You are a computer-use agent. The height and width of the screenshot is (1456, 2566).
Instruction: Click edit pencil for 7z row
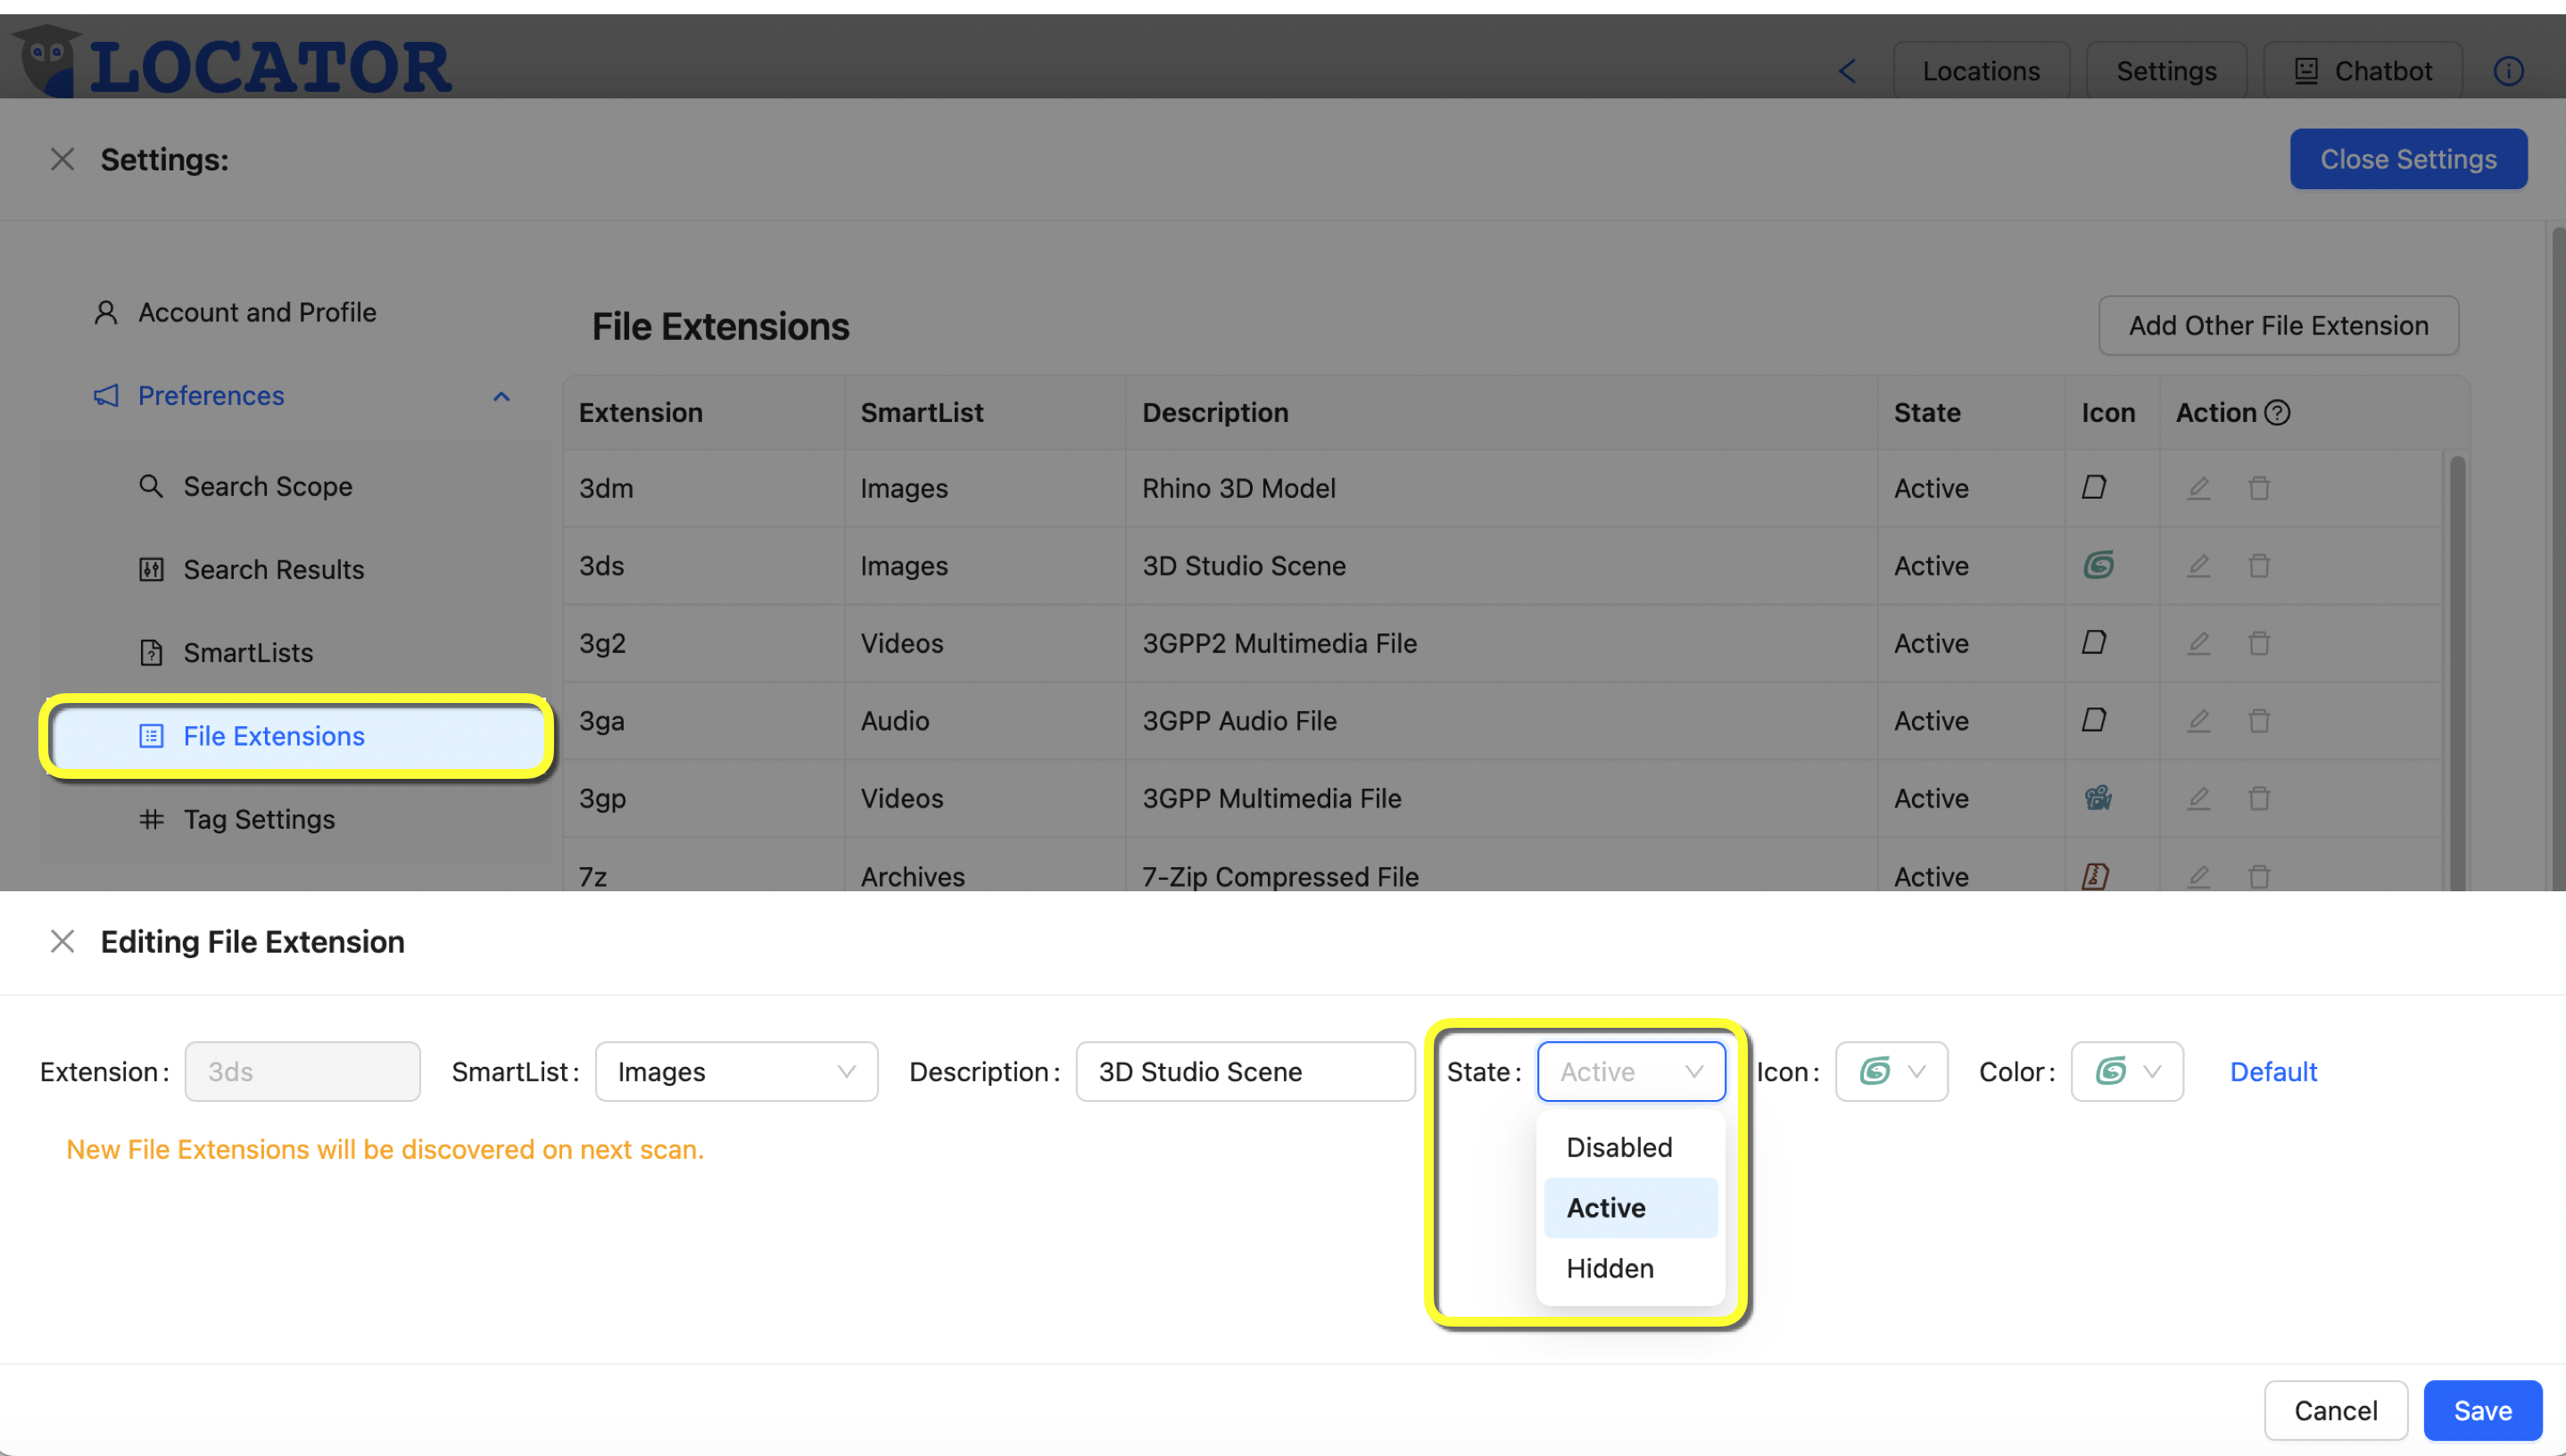(2198, 876)
